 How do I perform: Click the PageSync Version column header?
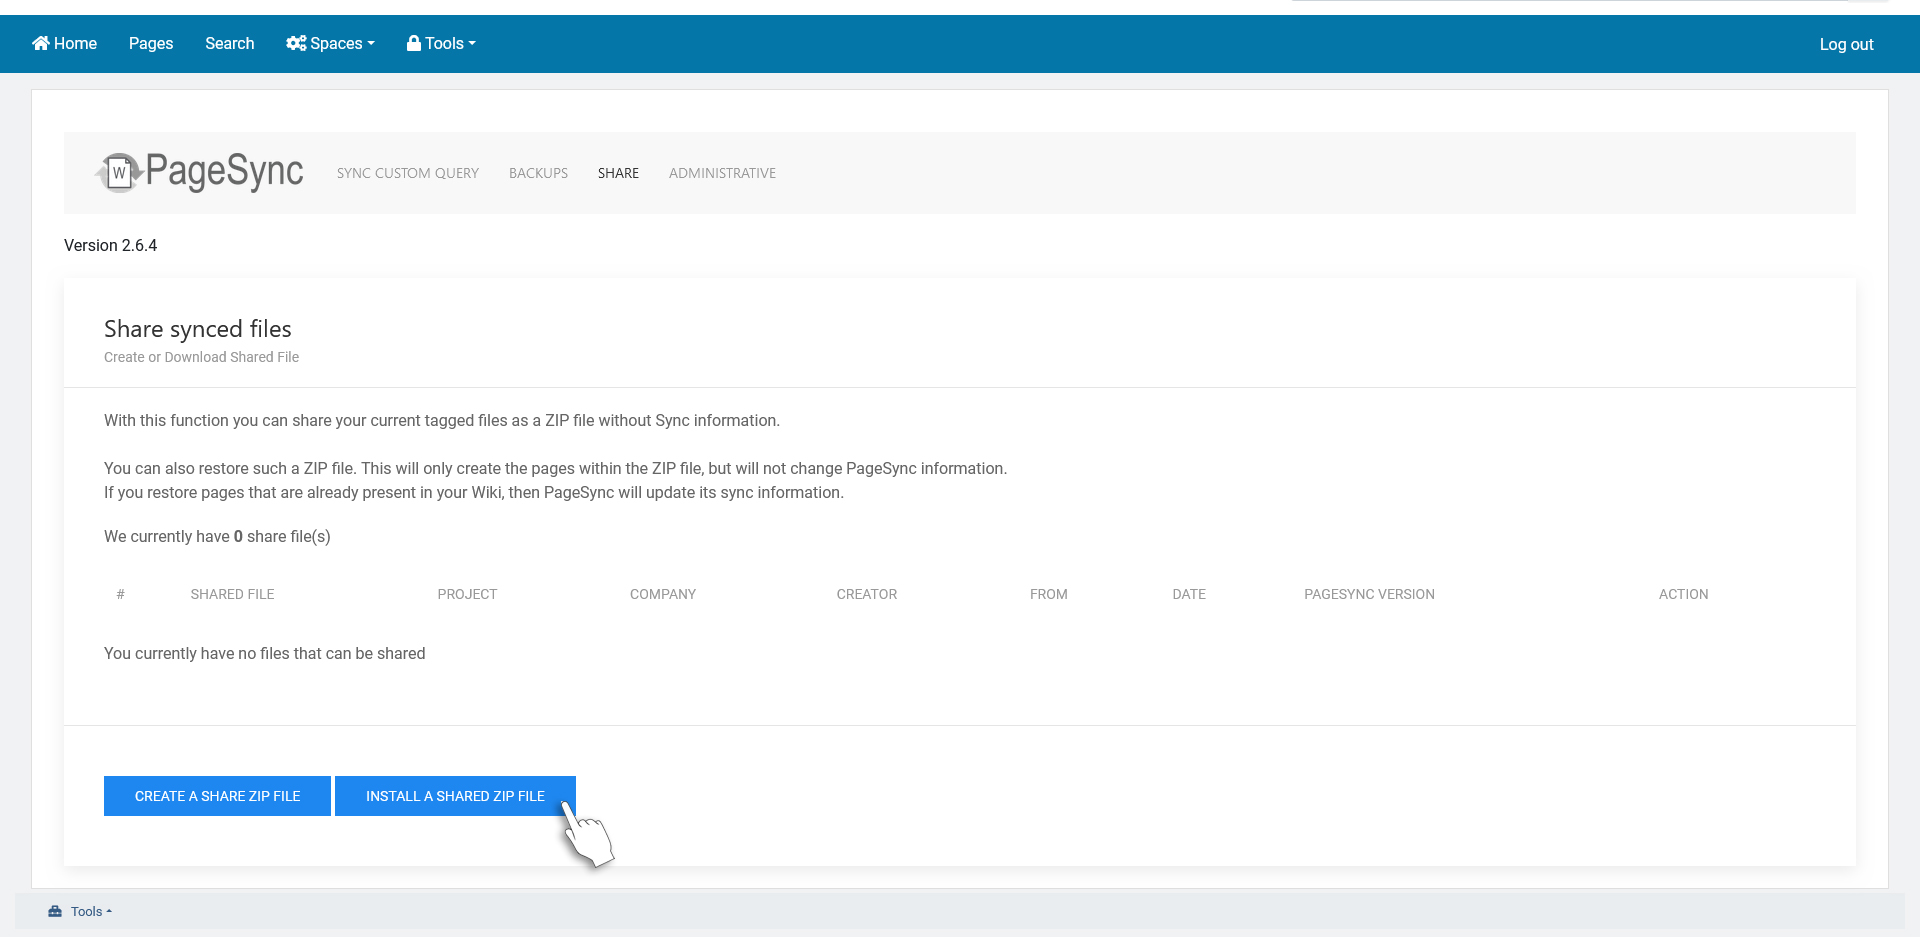click(x=1368, y=594)
